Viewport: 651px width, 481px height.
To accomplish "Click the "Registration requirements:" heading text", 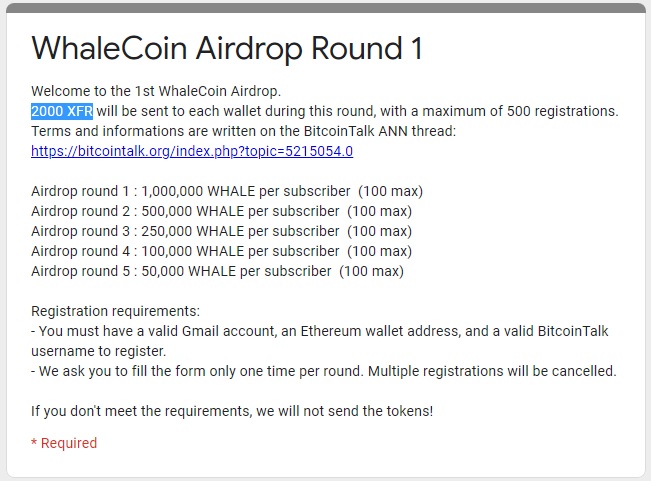I will coord(115,311).
